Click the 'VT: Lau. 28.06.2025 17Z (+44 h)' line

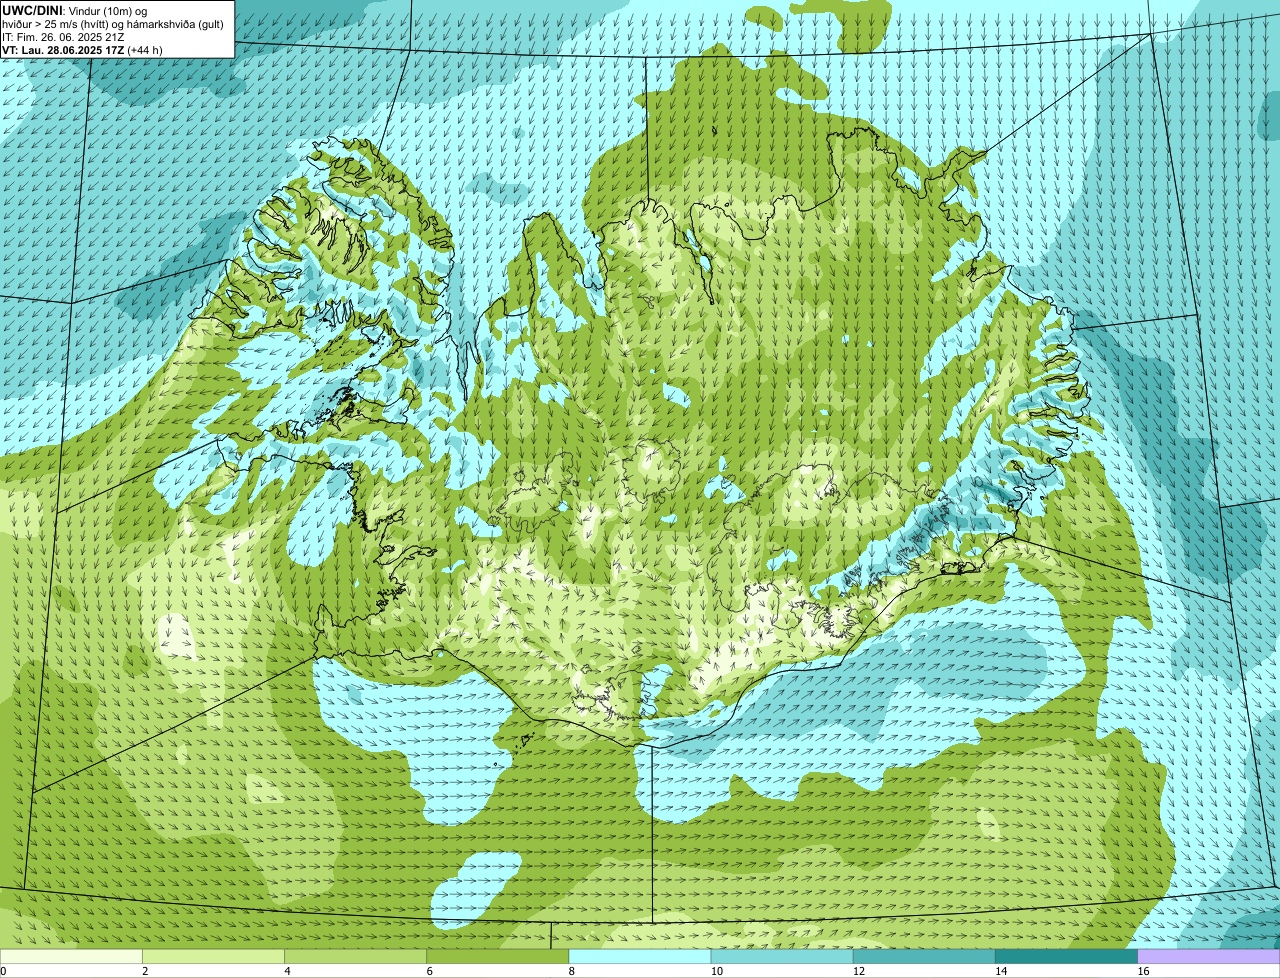click(x=82, y=50)
